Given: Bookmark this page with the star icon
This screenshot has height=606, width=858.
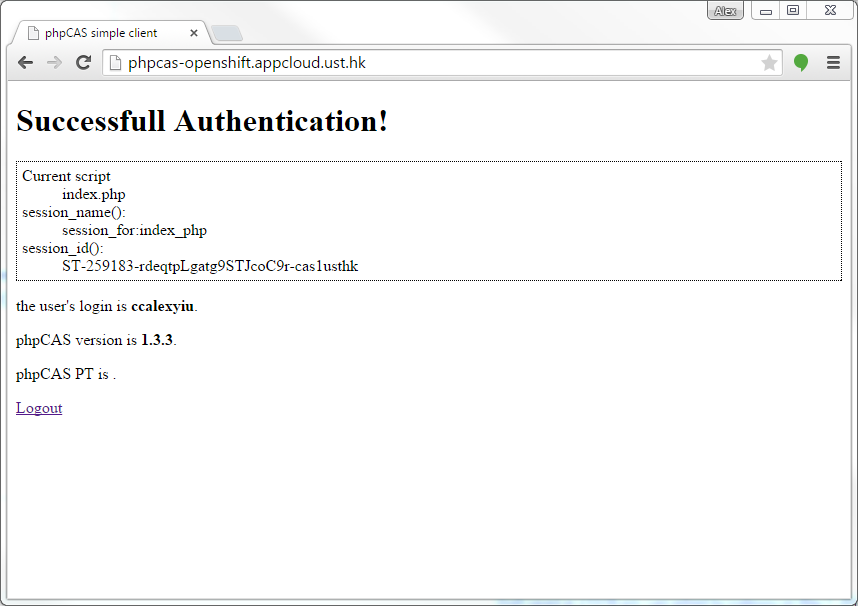Looking at the screenshot, I should 769,63.
